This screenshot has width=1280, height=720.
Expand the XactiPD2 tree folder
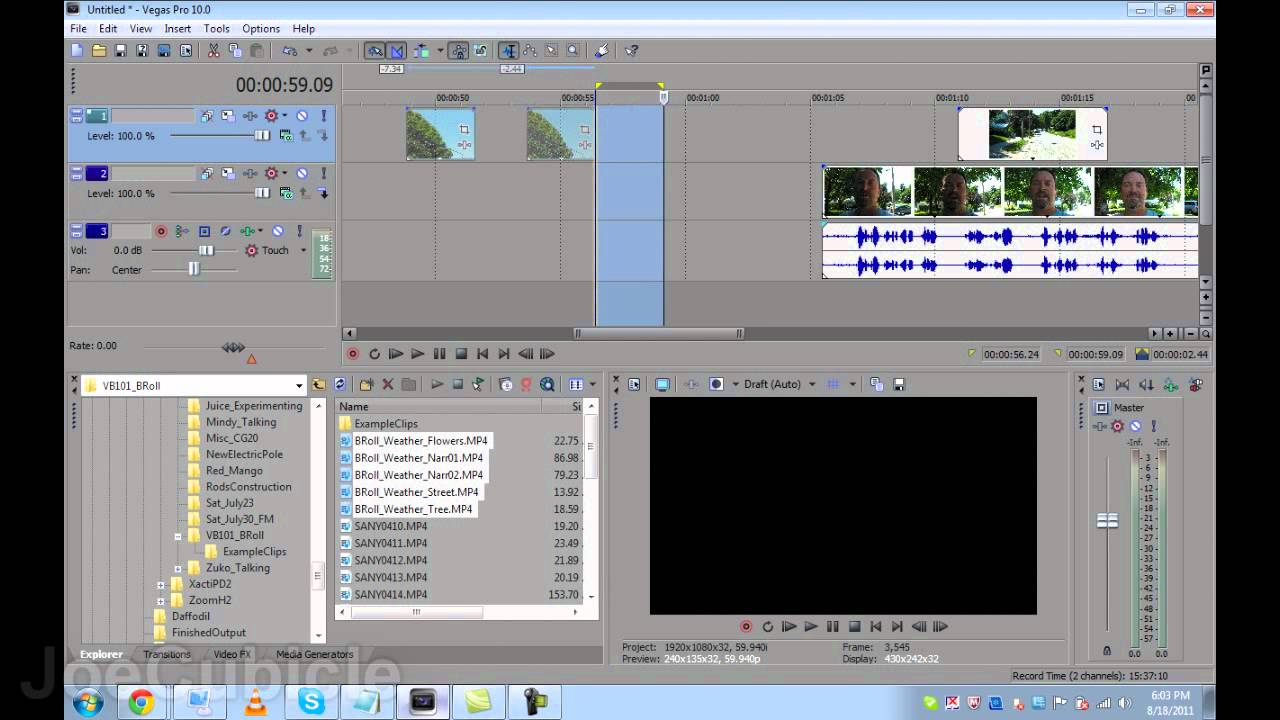tap(160, 584)
